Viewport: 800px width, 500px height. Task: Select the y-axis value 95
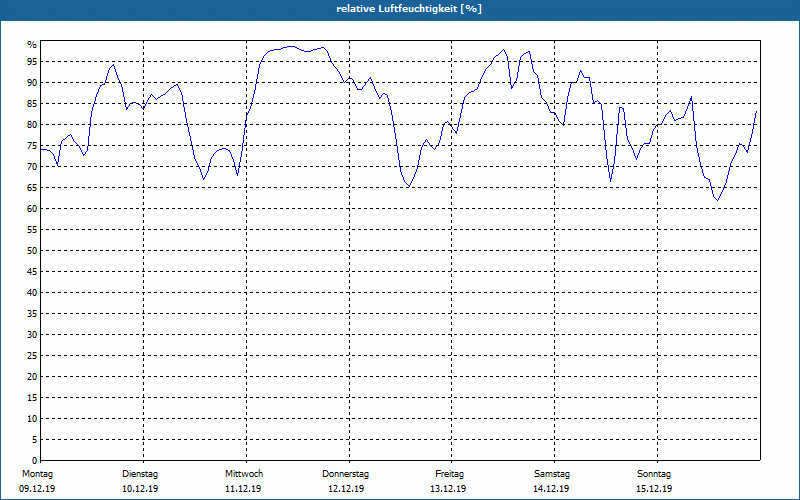tap(32, 62)
